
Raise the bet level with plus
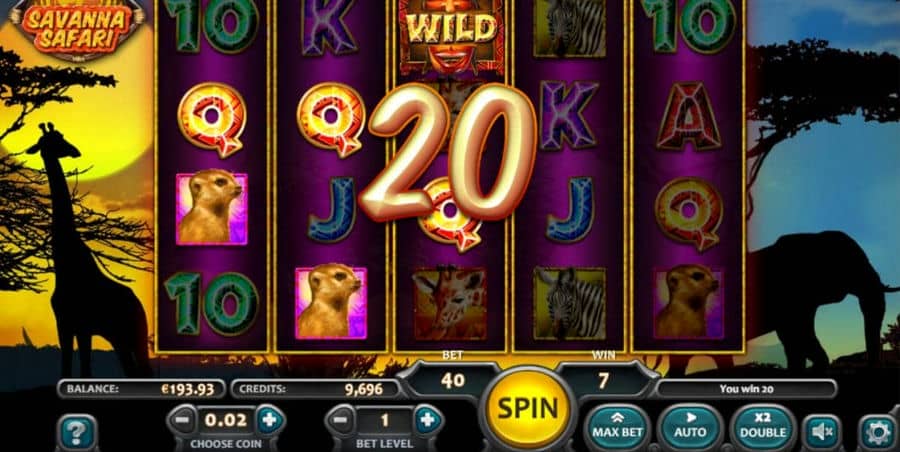click(x=428, y=421)
